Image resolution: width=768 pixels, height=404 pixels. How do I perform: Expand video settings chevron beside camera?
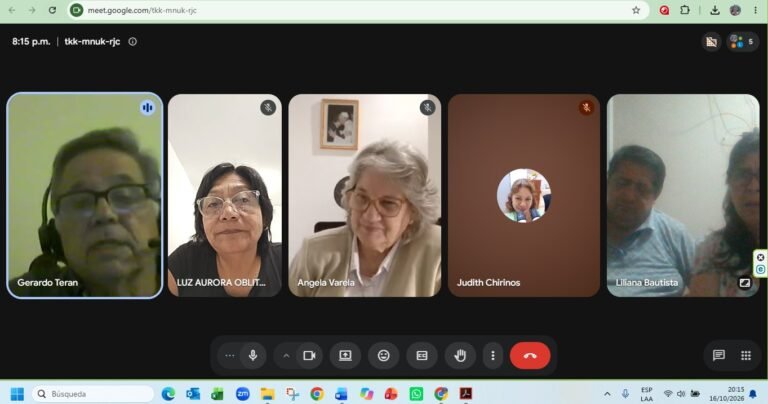point(286,356)
